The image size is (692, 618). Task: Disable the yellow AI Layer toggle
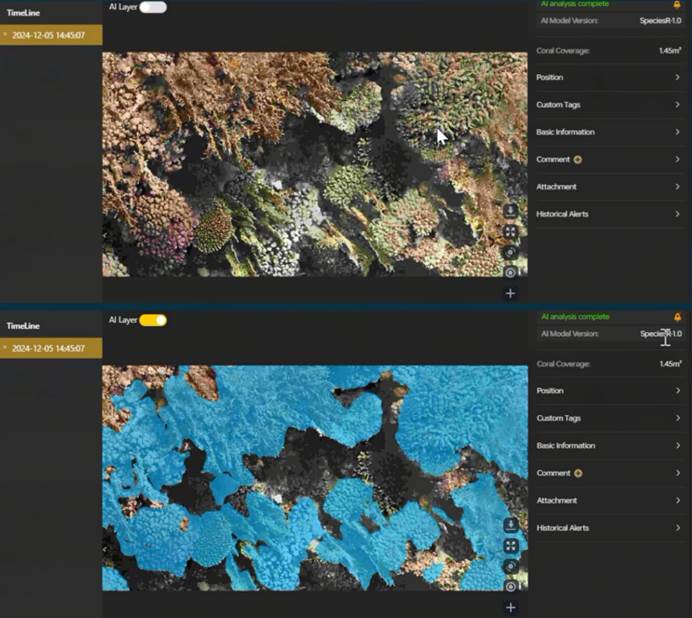pos(153,320)
